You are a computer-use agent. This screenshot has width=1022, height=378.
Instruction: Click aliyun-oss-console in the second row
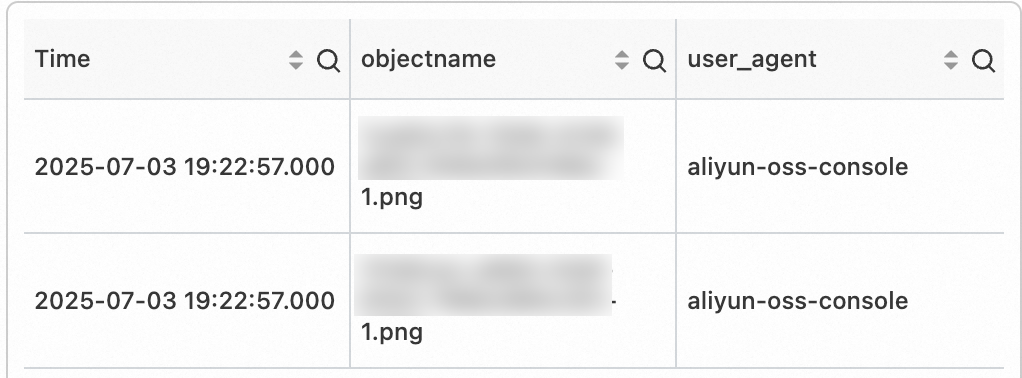click(798, 301)
